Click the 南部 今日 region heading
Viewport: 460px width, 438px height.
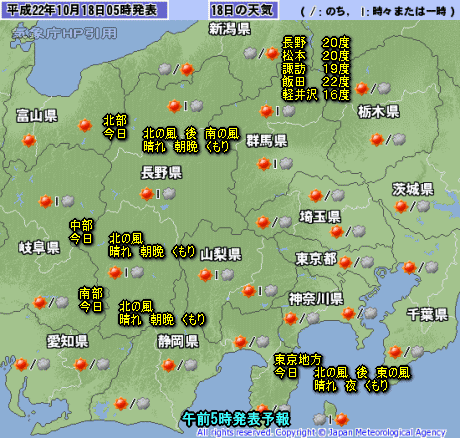click(x=91, y=300)
